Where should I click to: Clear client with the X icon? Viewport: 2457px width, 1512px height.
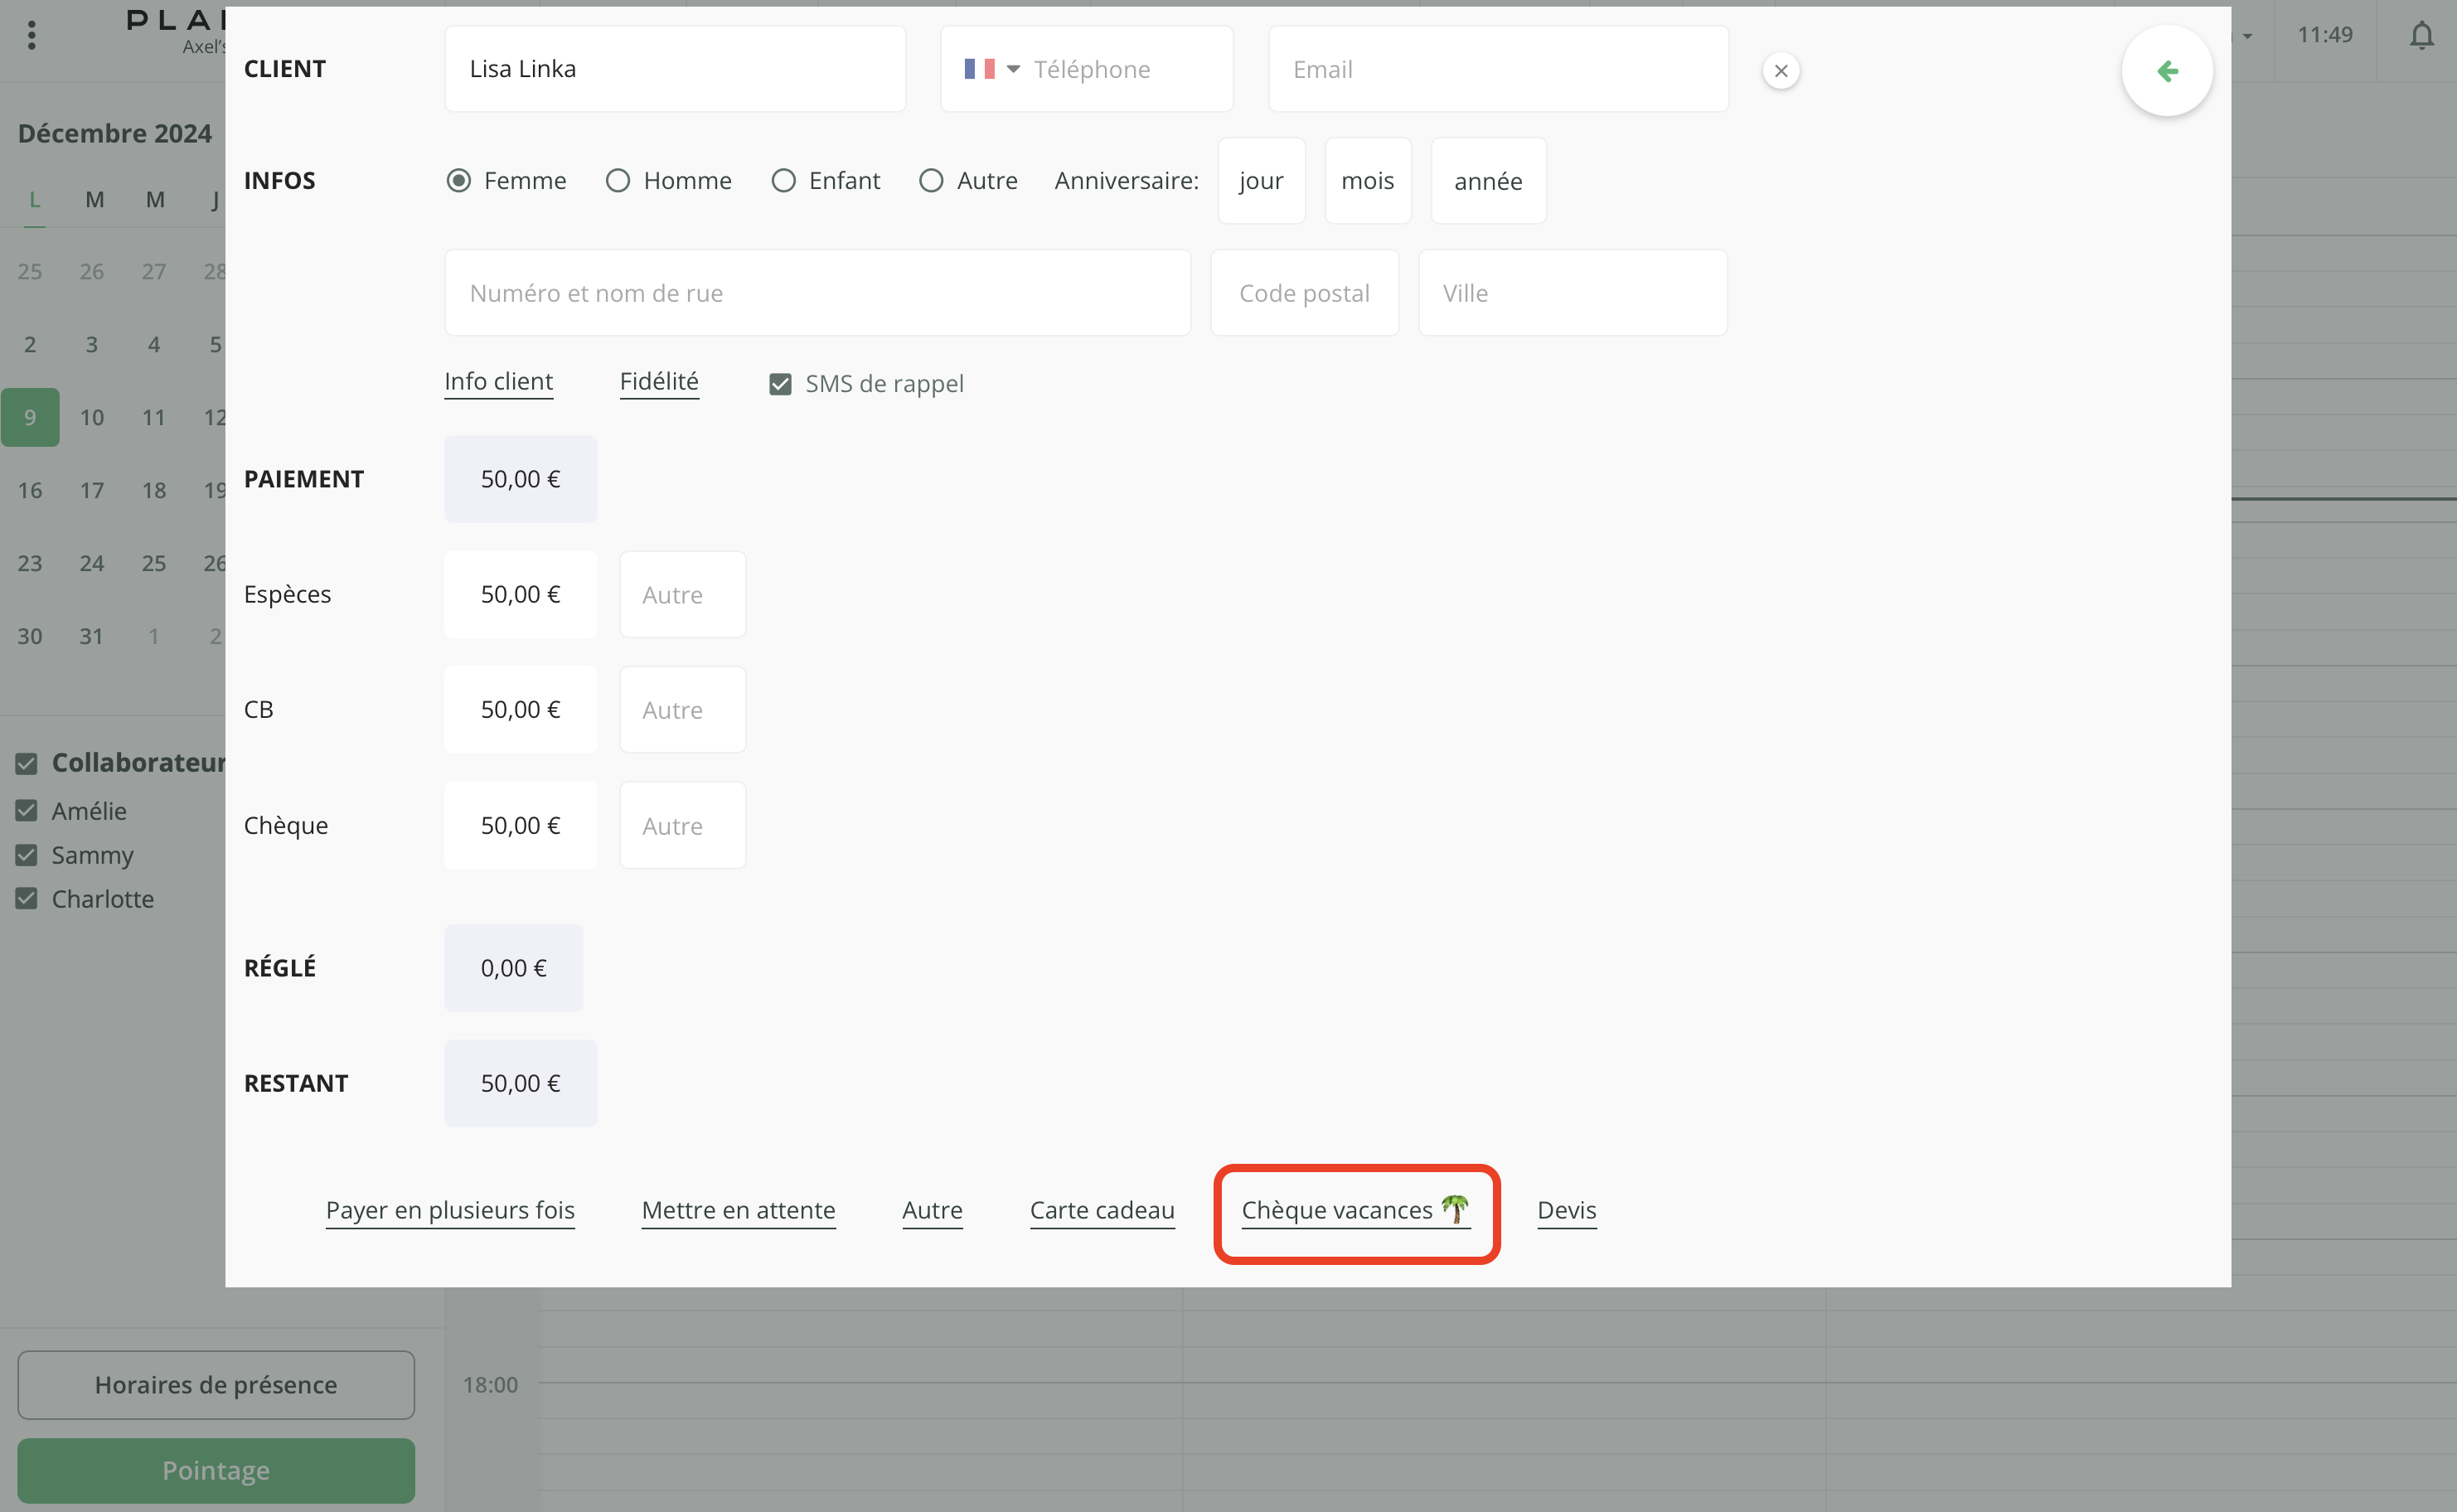pos(1780,71)
